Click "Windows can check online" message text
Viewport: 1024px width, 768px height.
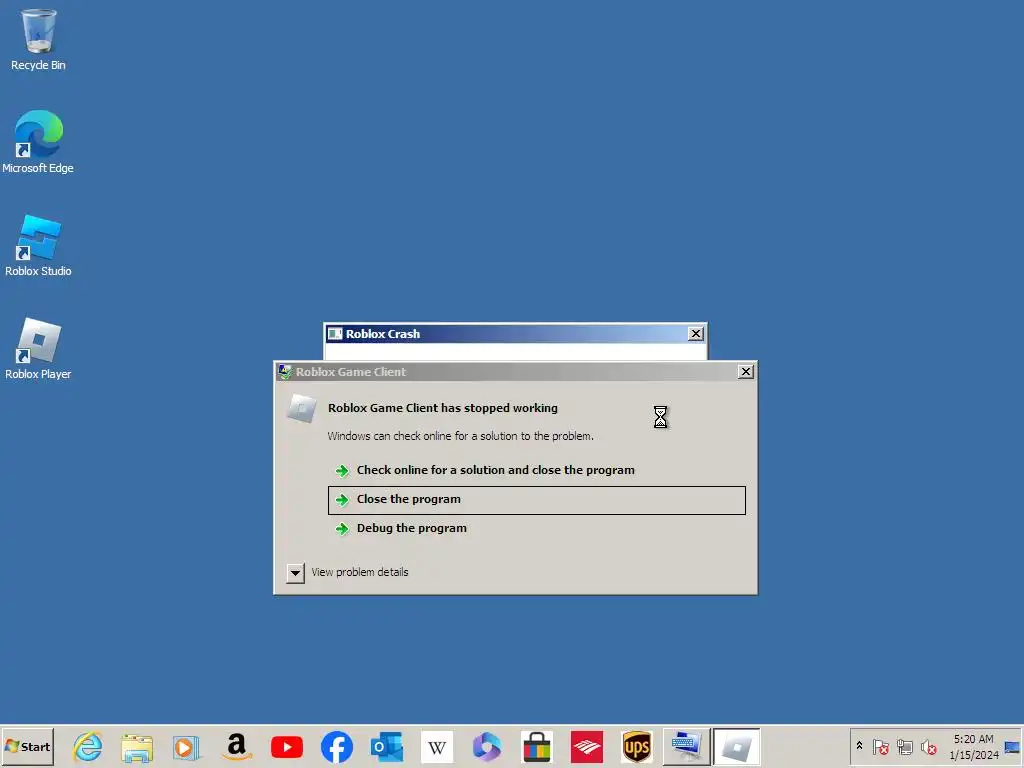pyautogui.click(x=460, y=436)
